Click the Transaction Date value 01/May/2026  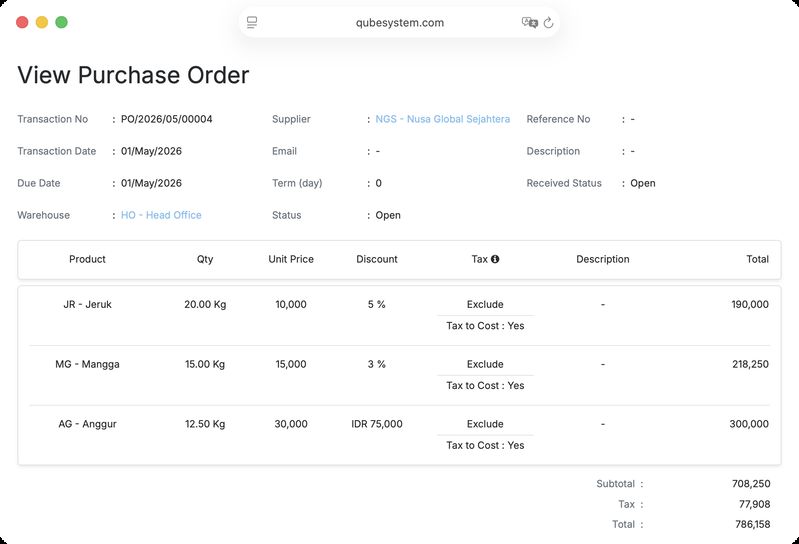pyautogui.click(x=151, y=151)
